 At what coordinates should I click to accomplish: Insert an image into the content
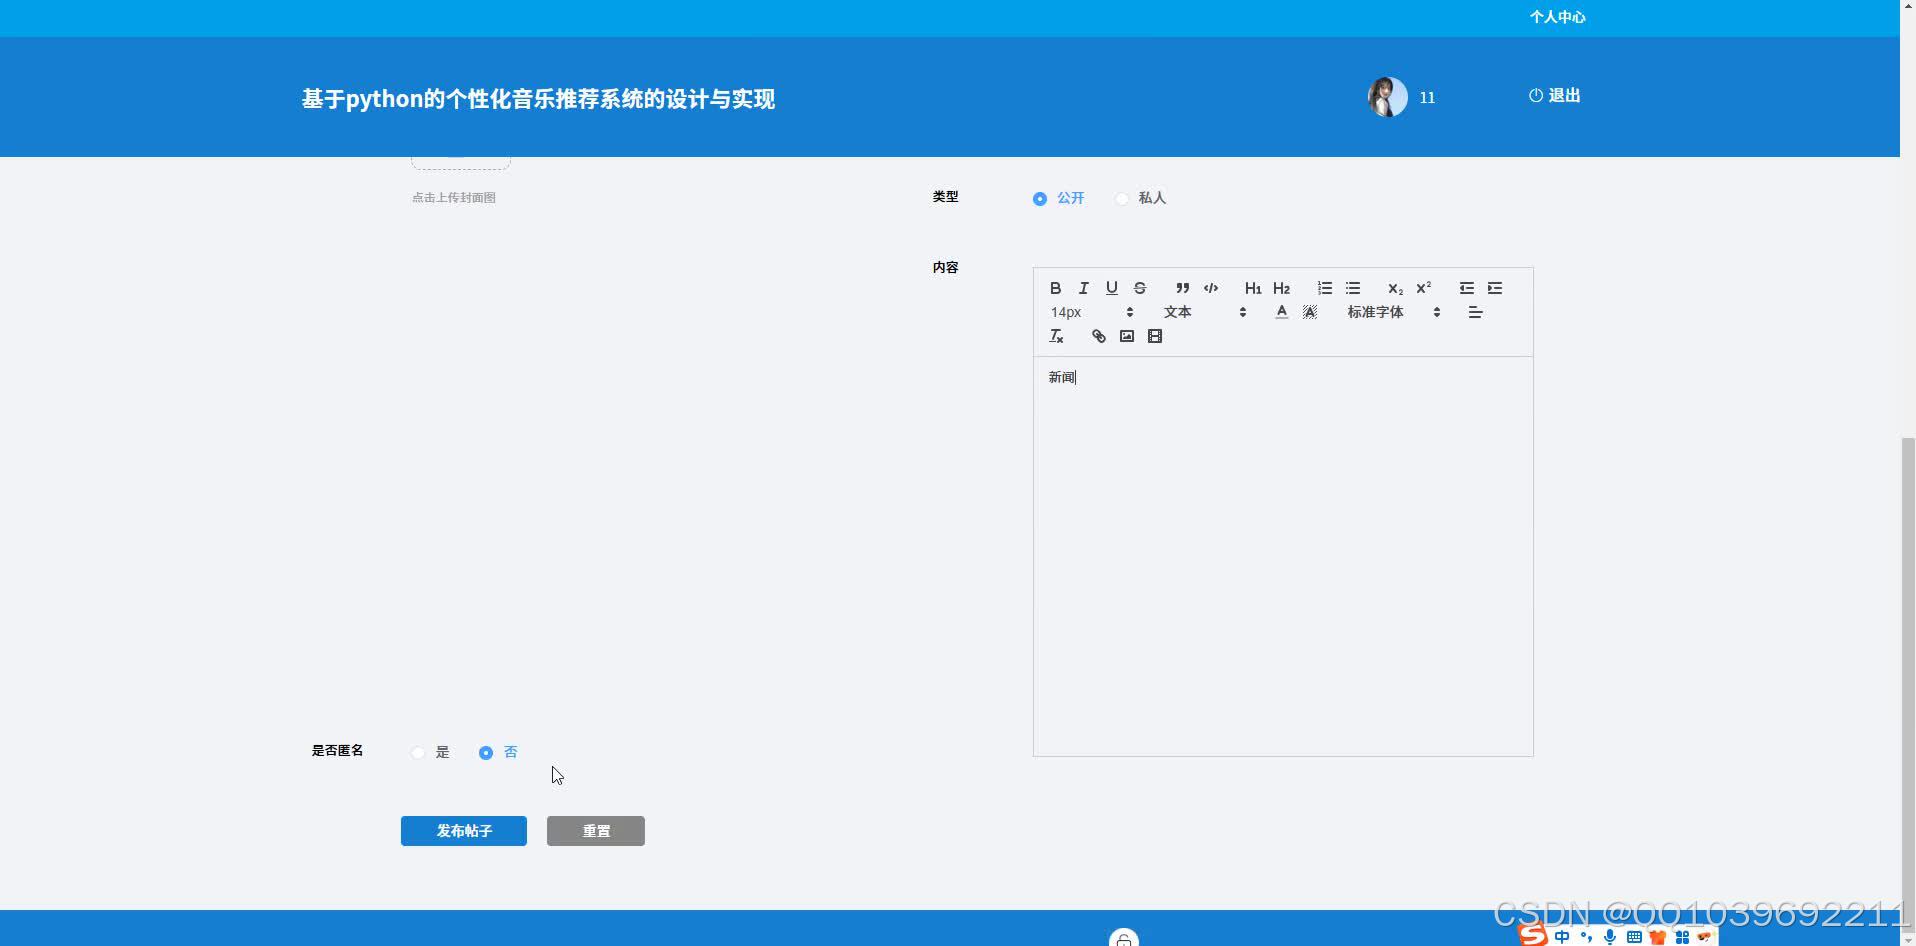pyautogui.click(x=1127, y=336)
